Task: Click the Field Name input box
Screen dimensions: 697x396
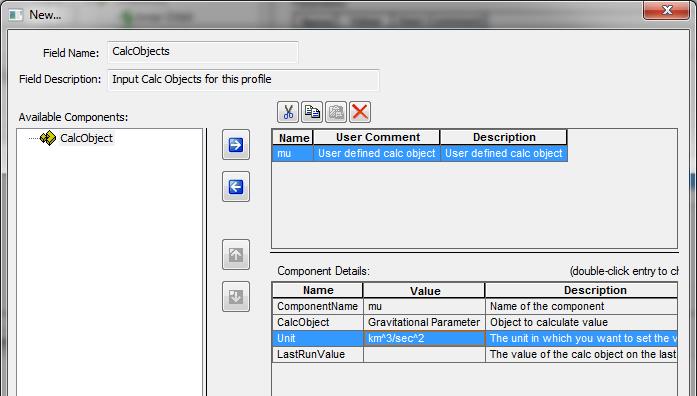Action: pos(203,52)
